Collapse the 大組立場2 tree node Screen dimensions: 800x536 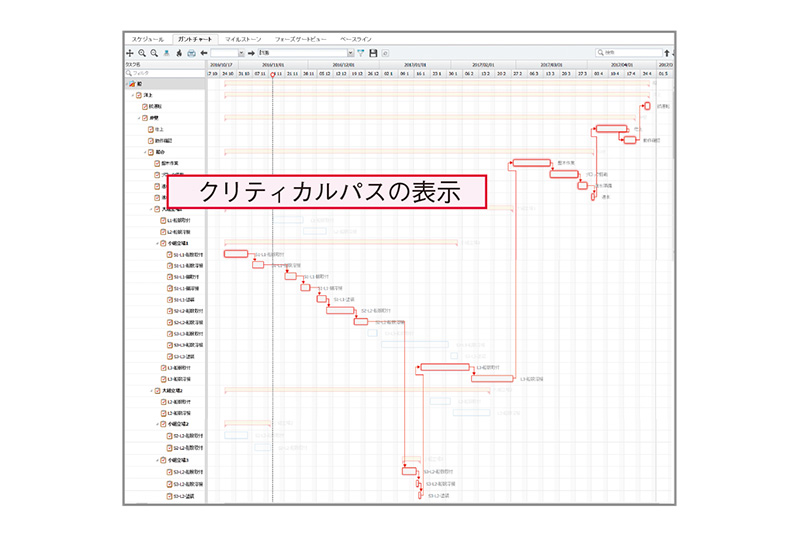pyautogui.click(x=151, y=391)
